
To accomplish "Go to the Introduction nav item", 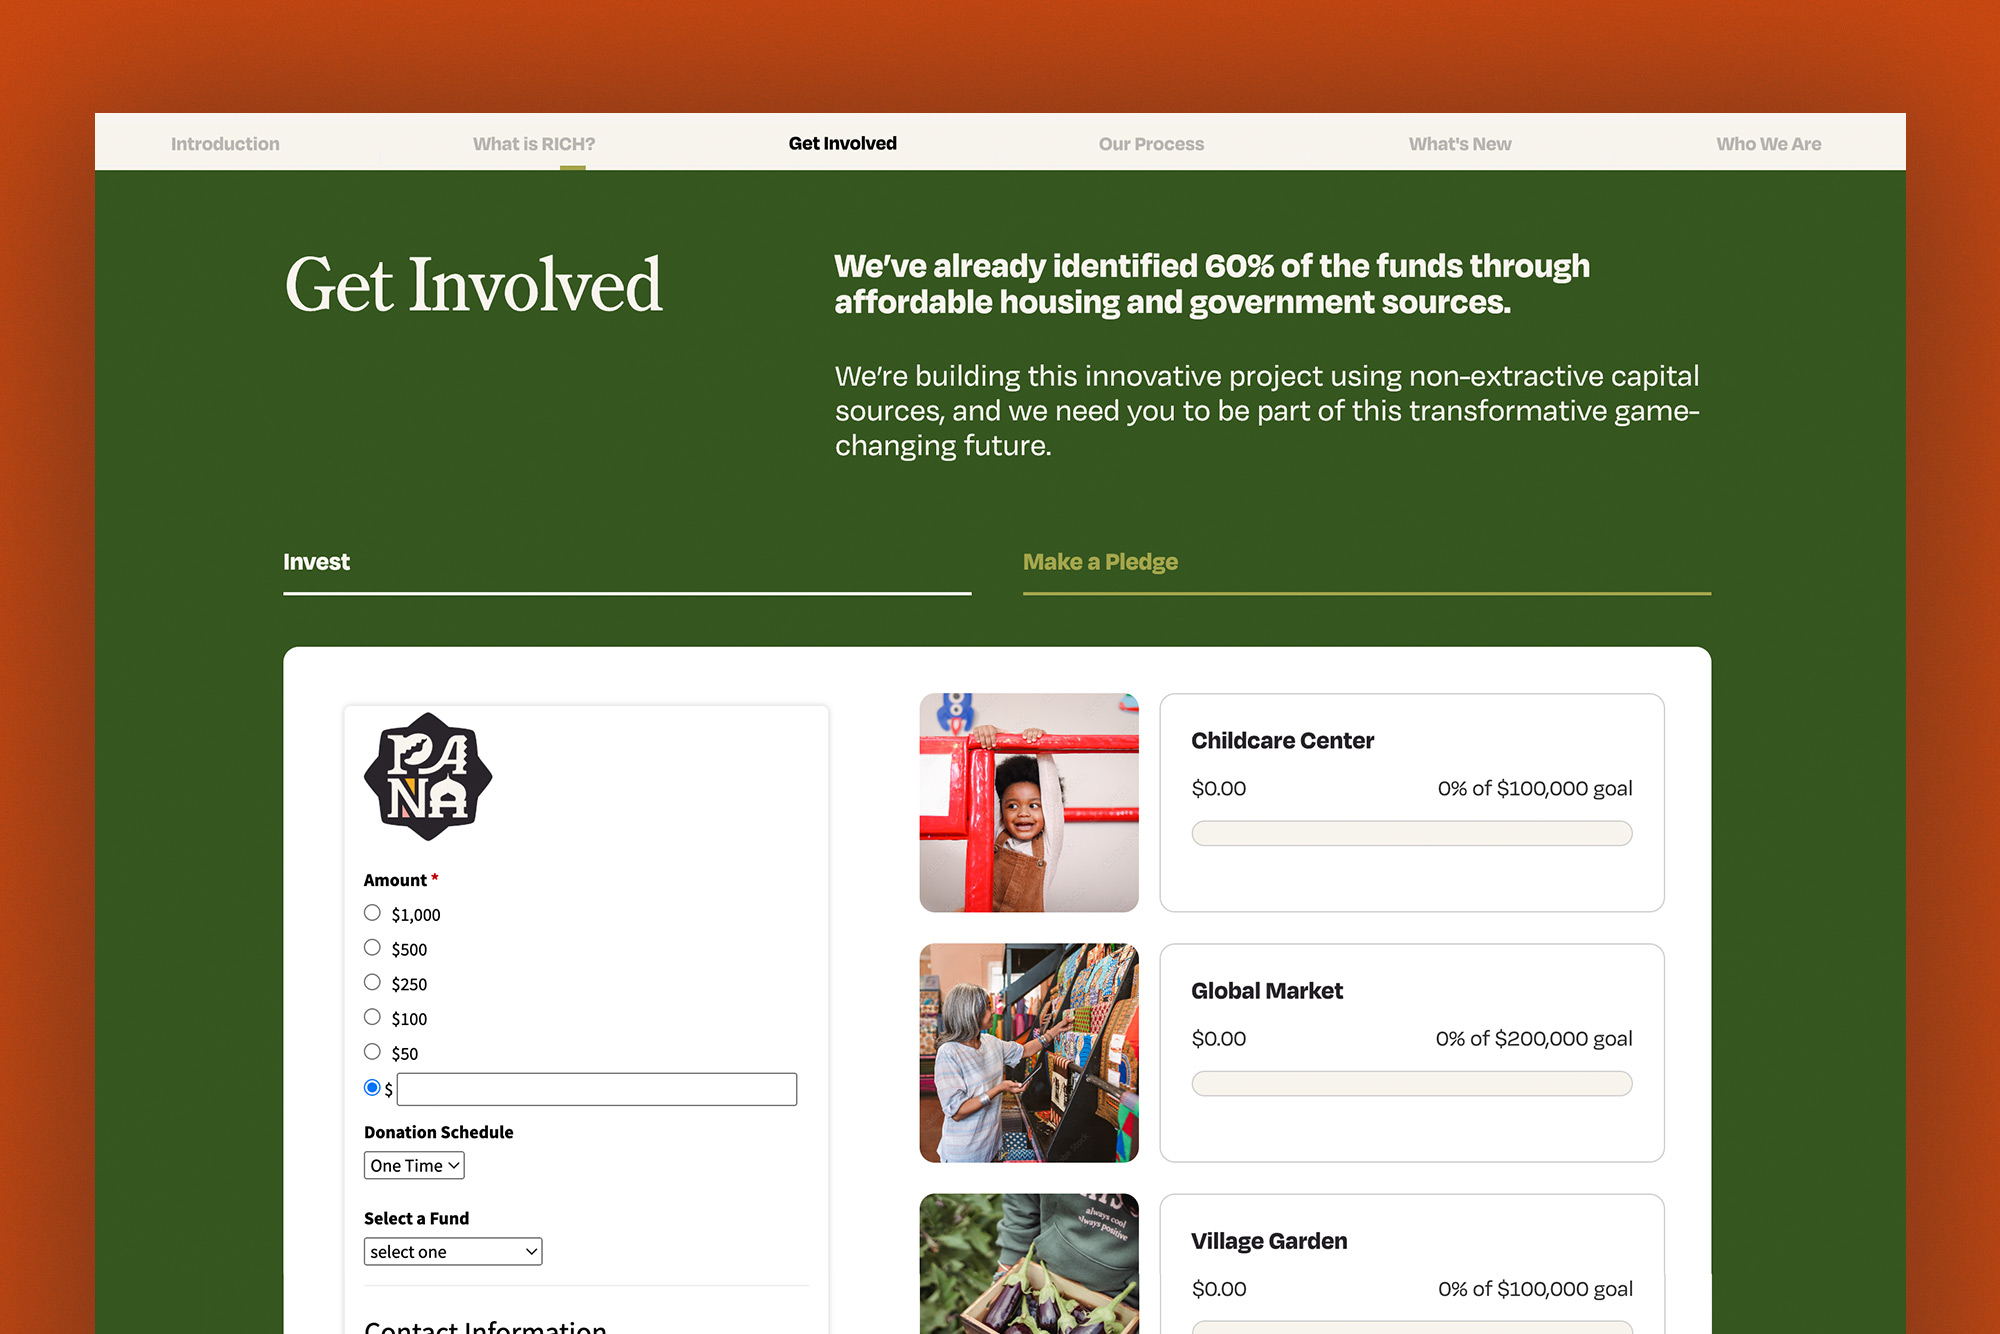I will (x=225, y=144).
